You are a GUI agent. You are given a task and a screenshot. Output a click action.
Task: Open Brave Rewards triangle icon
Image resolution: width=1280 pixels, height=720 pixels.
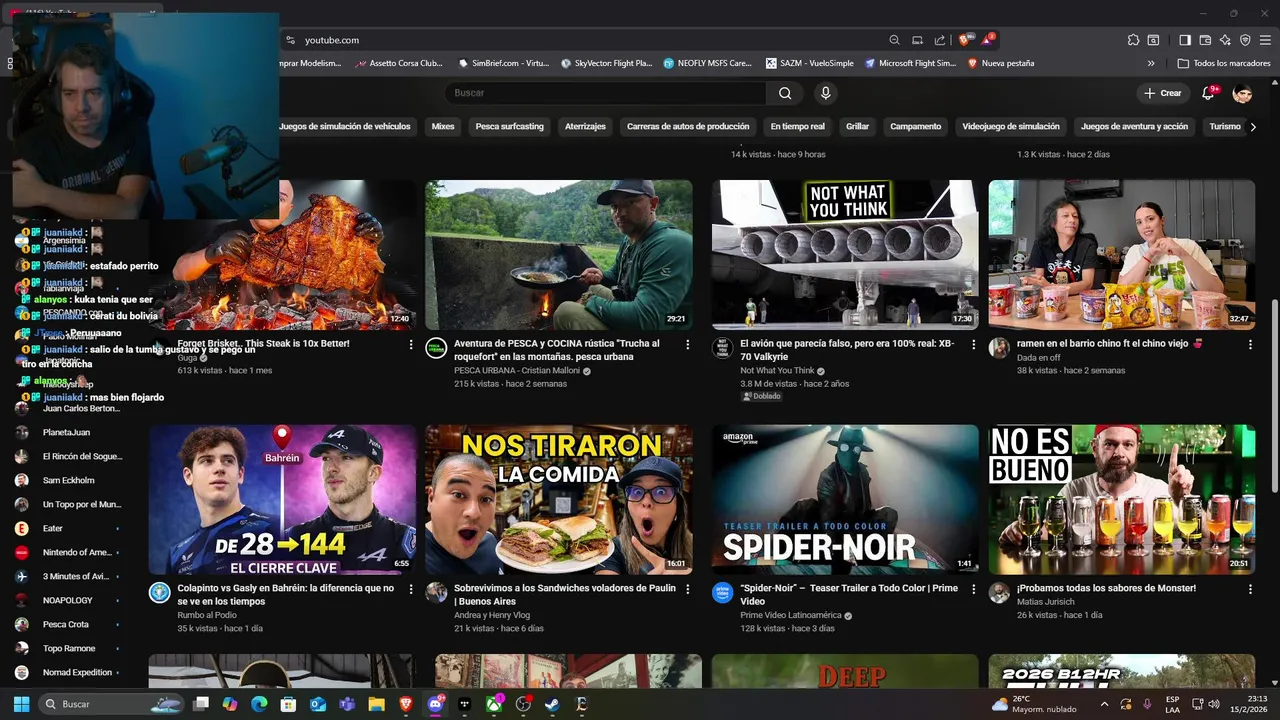987,40
